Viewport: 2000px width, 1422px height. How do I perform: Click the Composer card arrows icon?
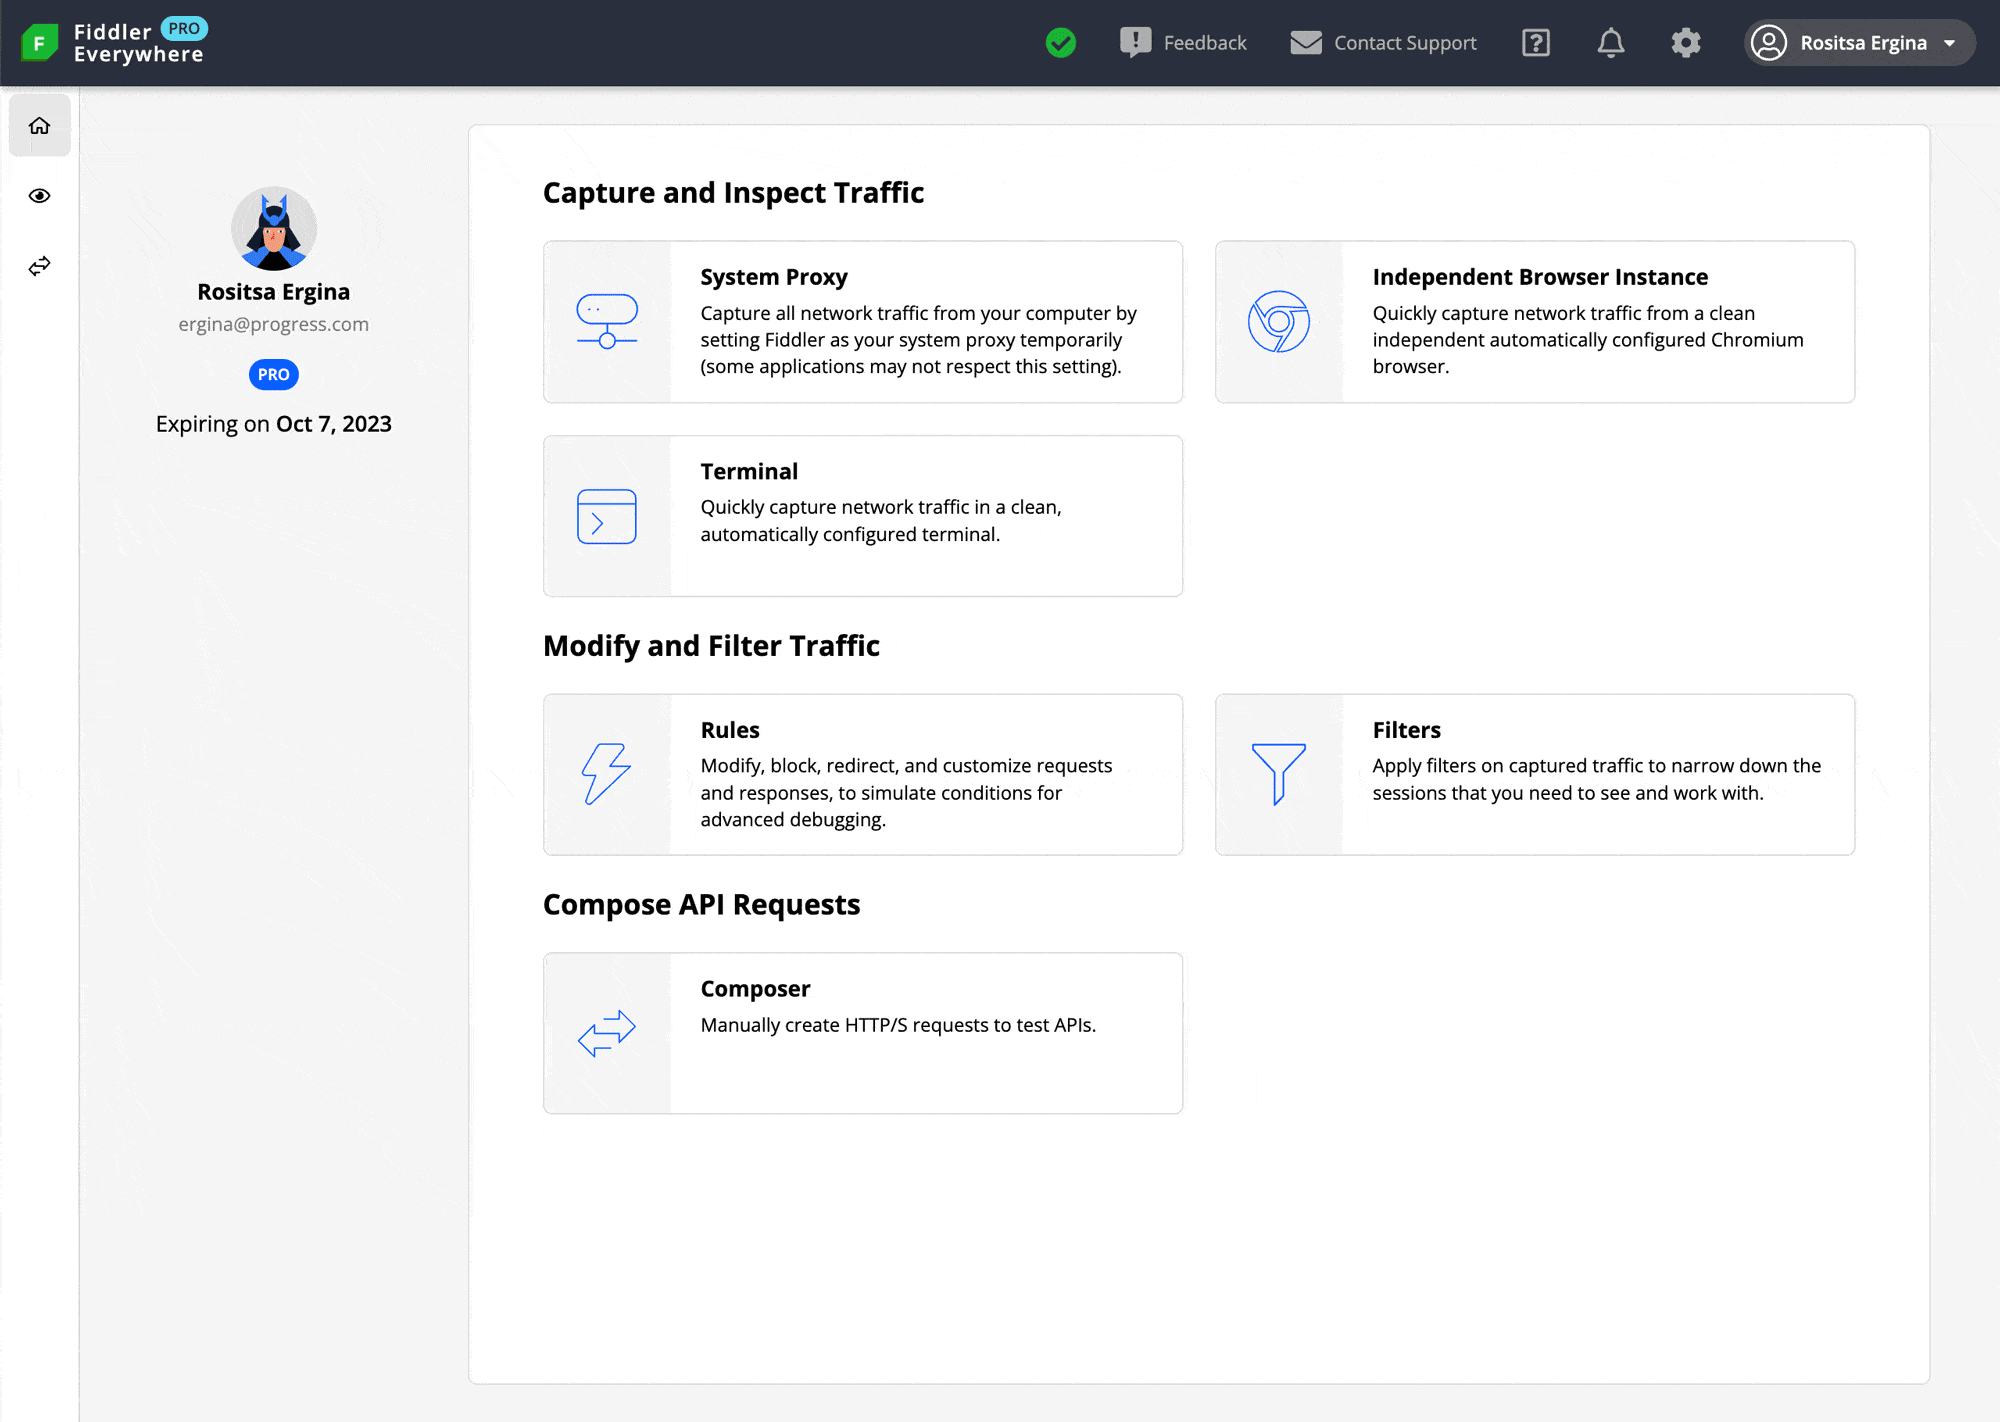pyautogui.click(x=607, y=1033)
